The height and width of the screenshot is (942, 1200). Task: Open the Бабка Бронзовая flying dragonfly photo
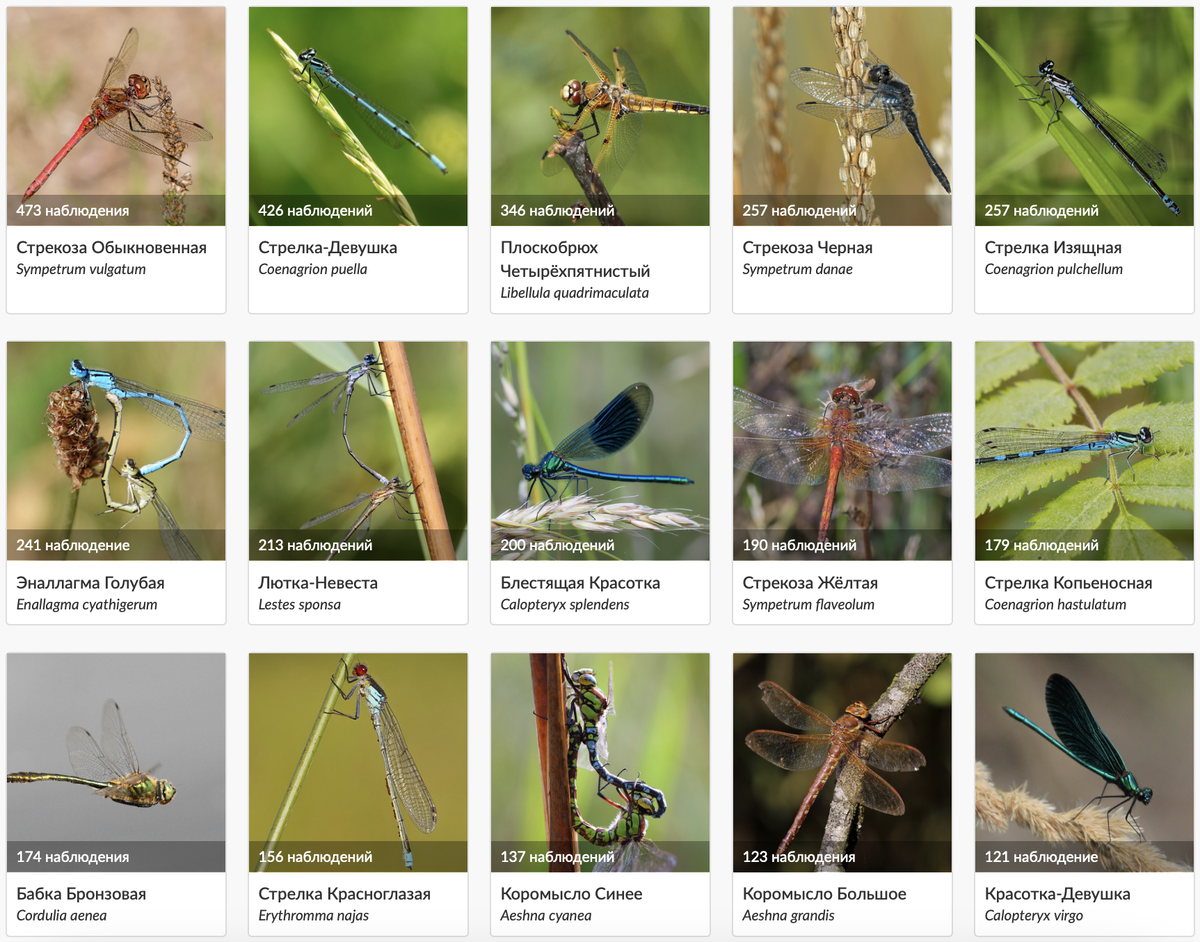tap(116, 763)
